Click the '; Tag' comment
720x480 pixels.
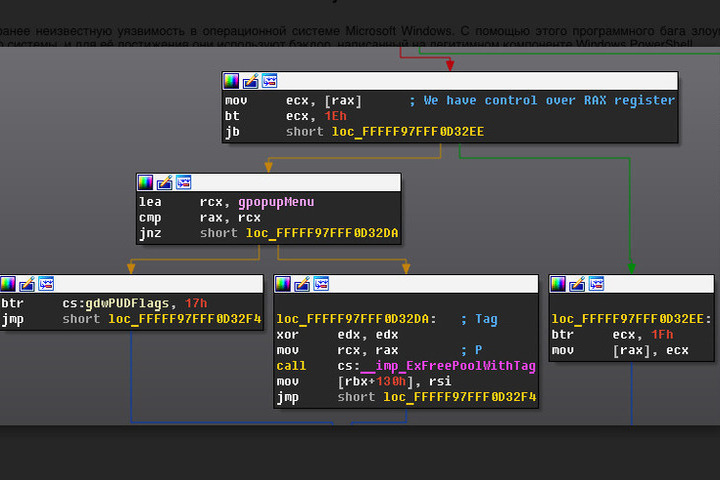479,319
